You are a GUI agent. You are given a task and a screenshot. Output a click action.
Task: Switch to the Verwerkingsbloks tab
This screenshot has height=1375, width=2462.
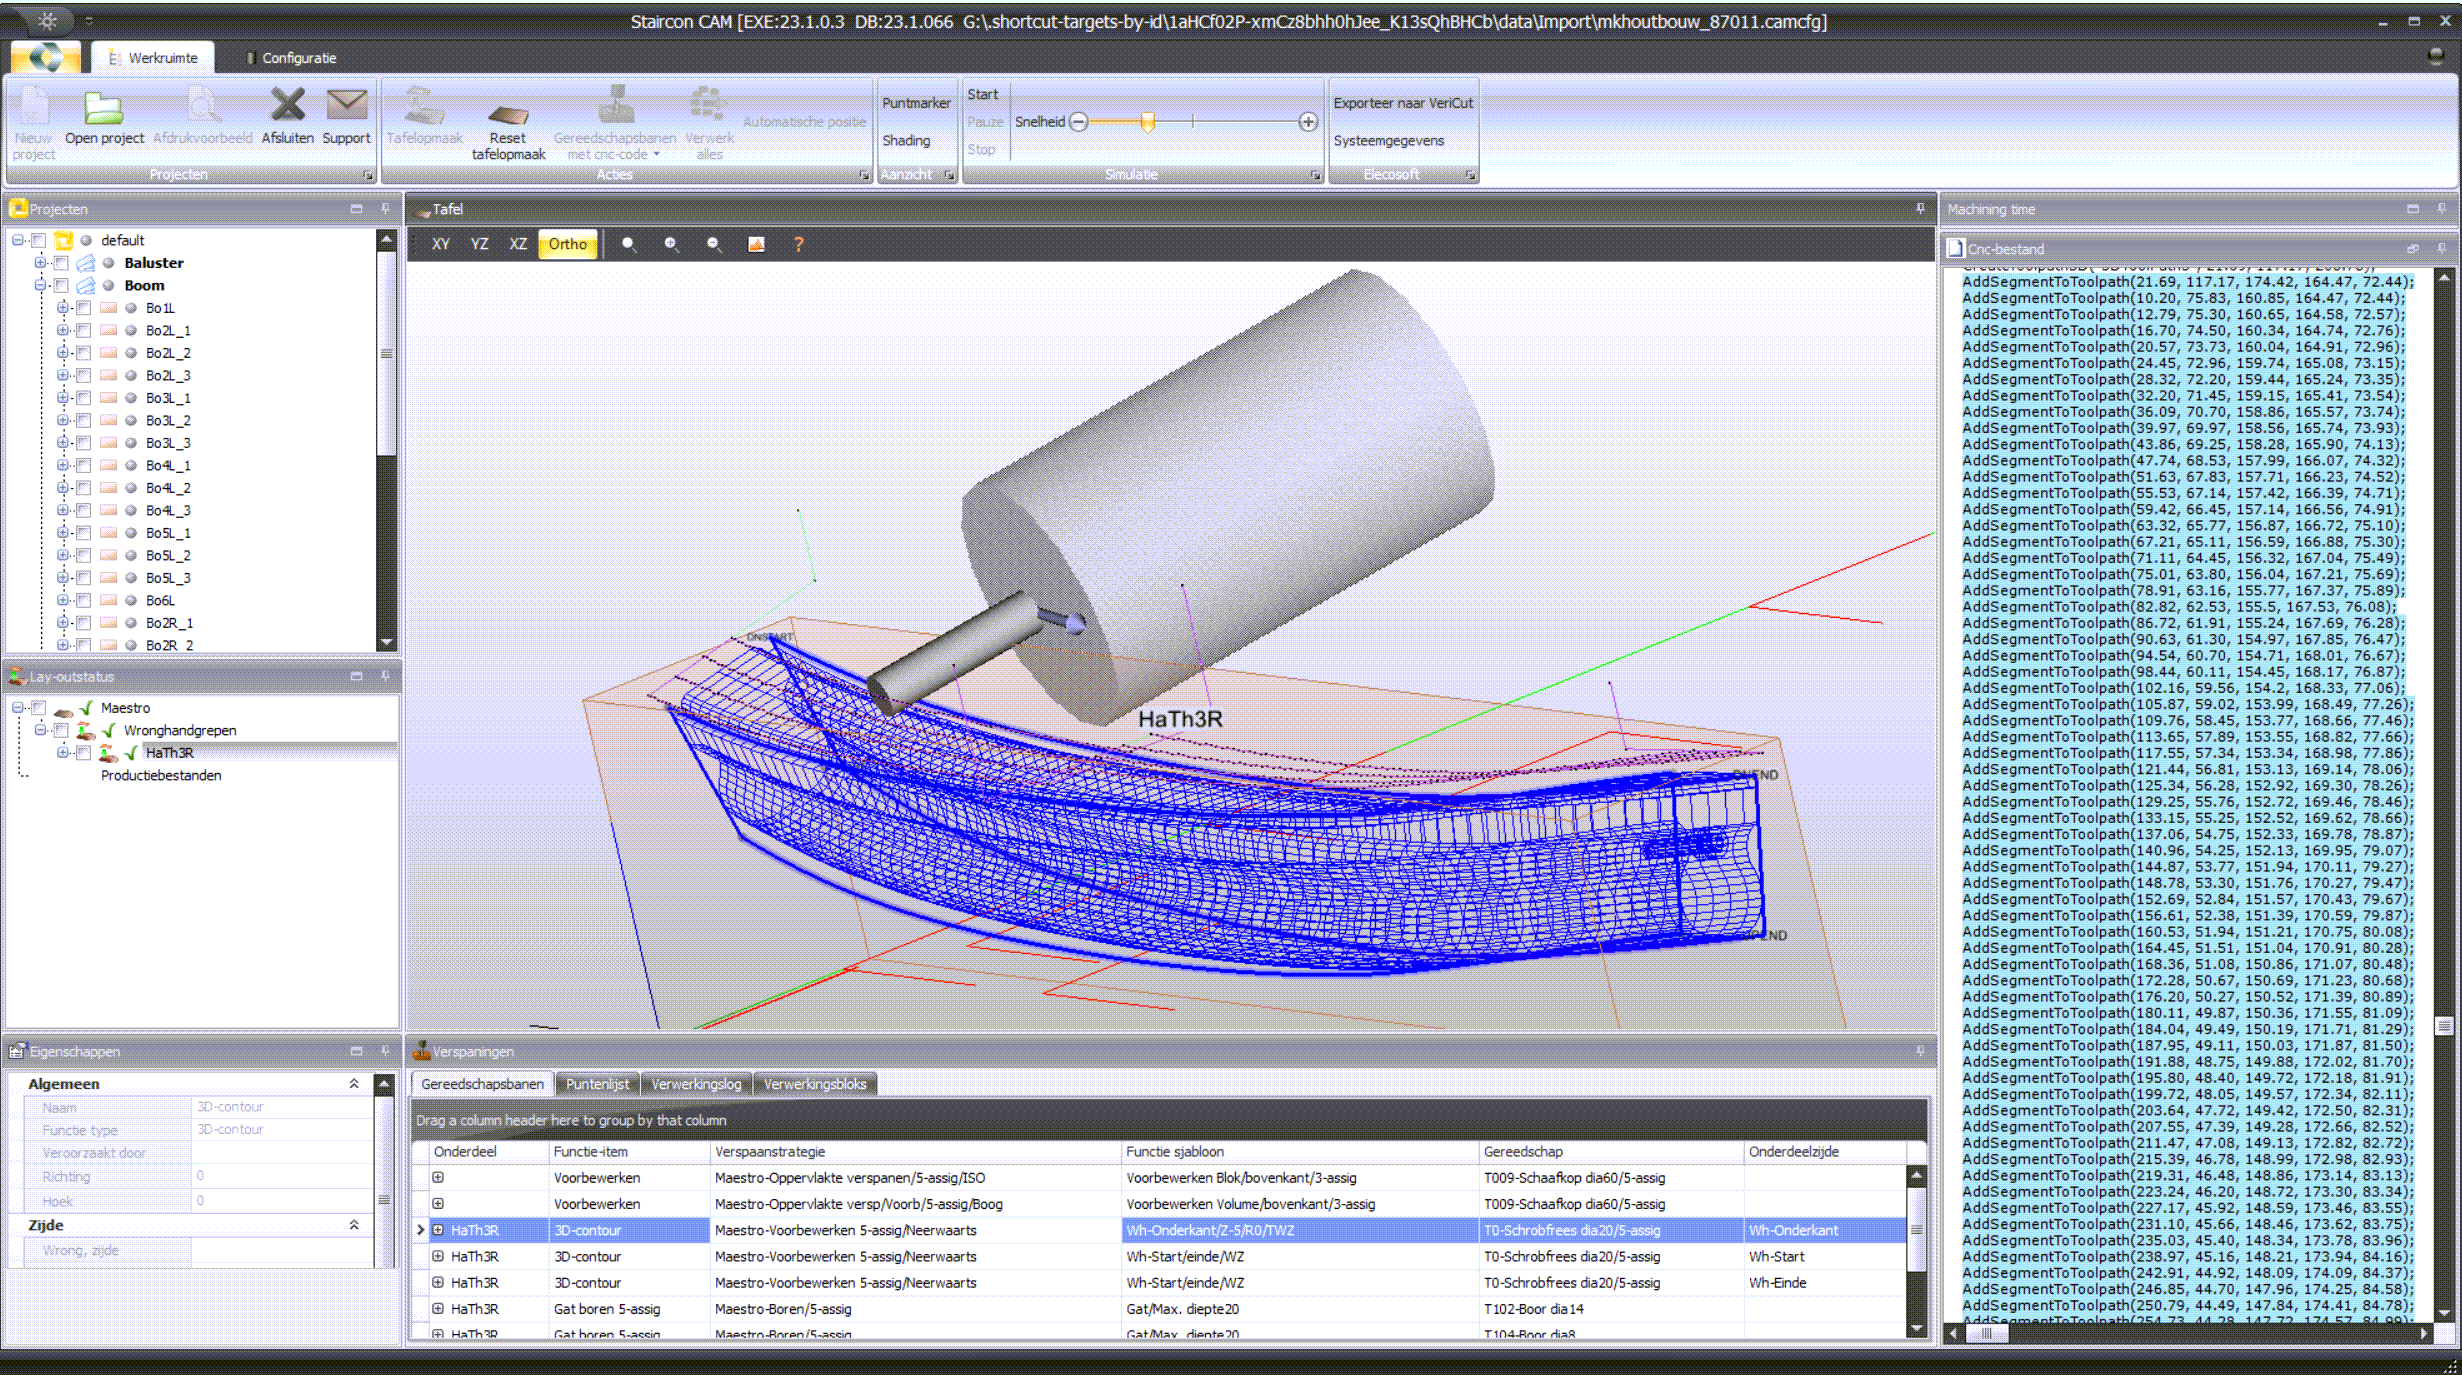coord(815,1084)
